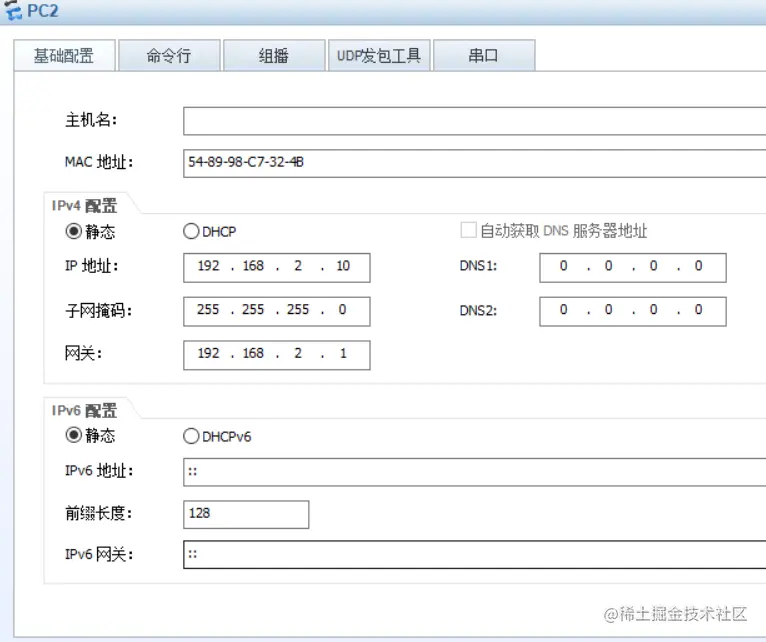Open the 组播 tab

(274, 56)
